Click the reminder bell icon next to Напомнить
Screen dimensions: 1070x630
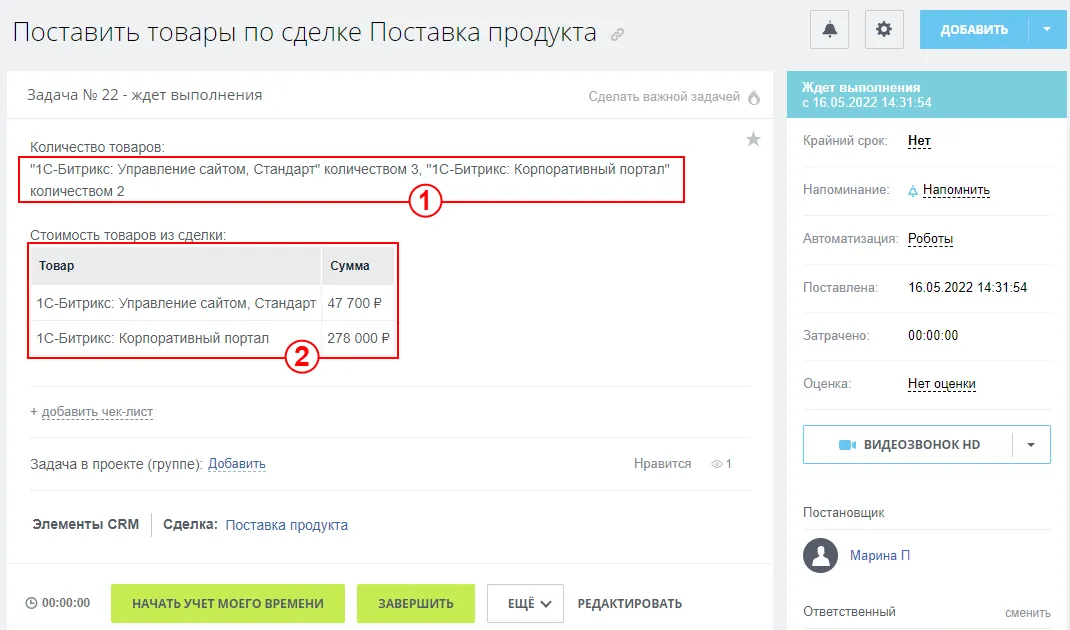912,191
